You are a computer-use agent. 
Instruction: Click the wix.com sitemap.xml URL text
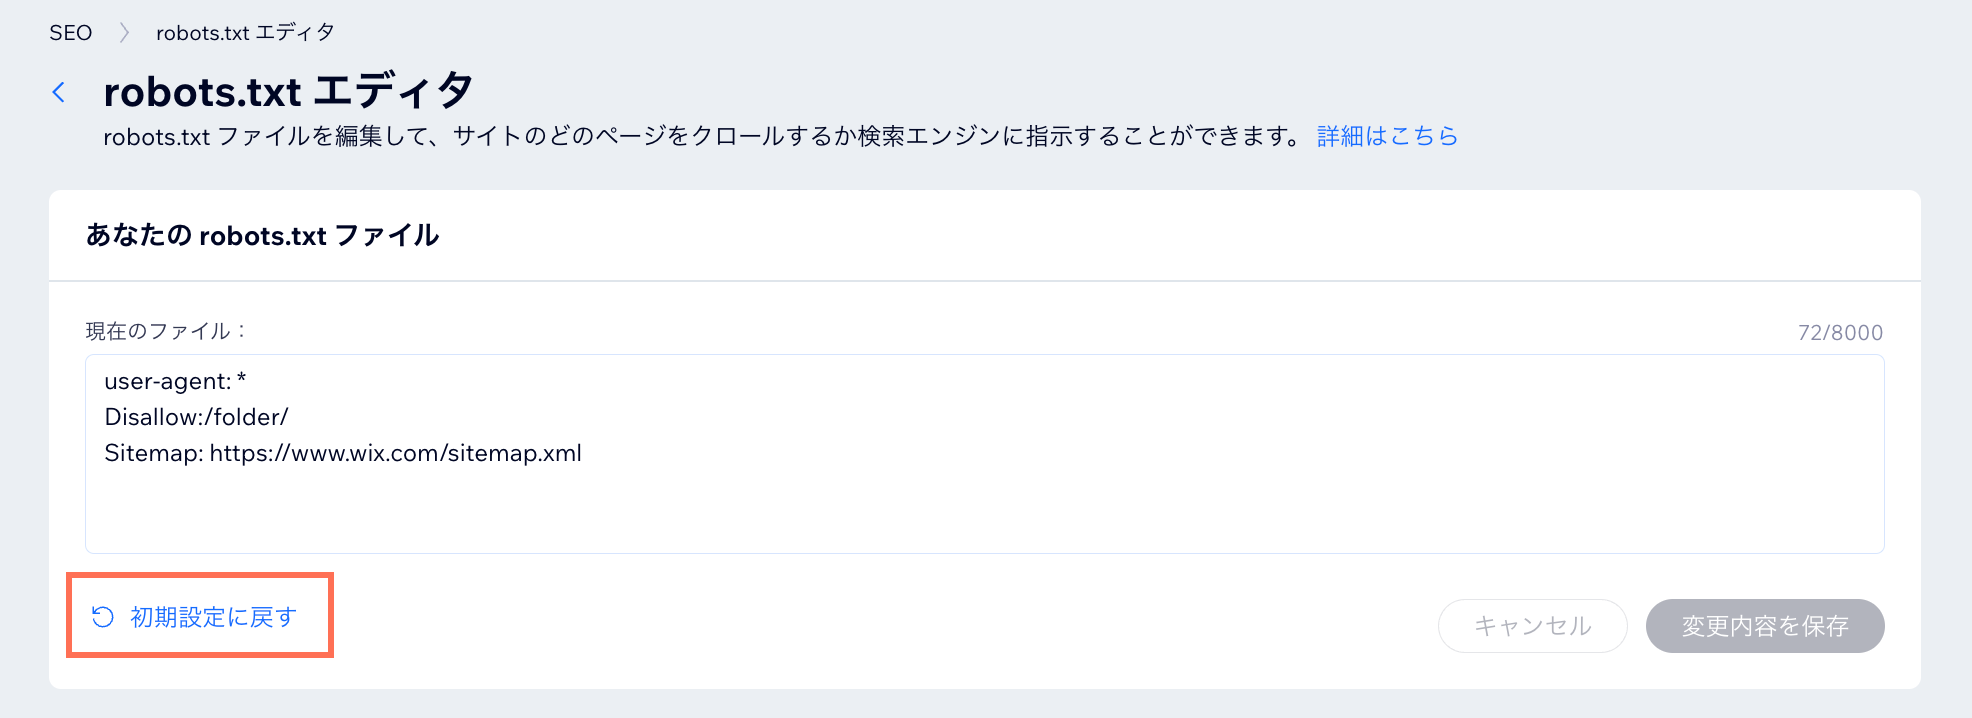tap(395, 453)
